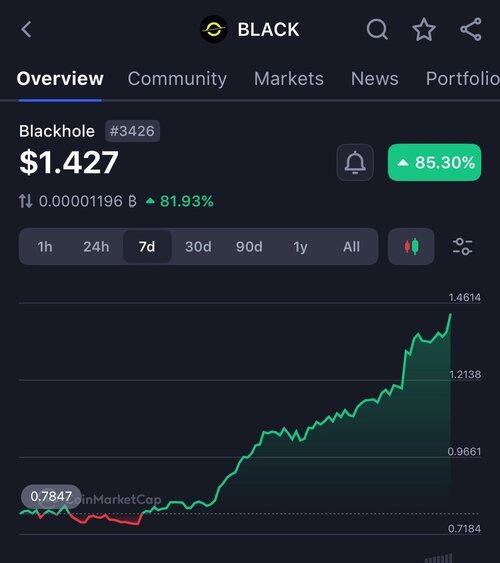Screen dimensions: 500x563
Task: Open search with magnifier icon
Action: click(x=377, y=29)
